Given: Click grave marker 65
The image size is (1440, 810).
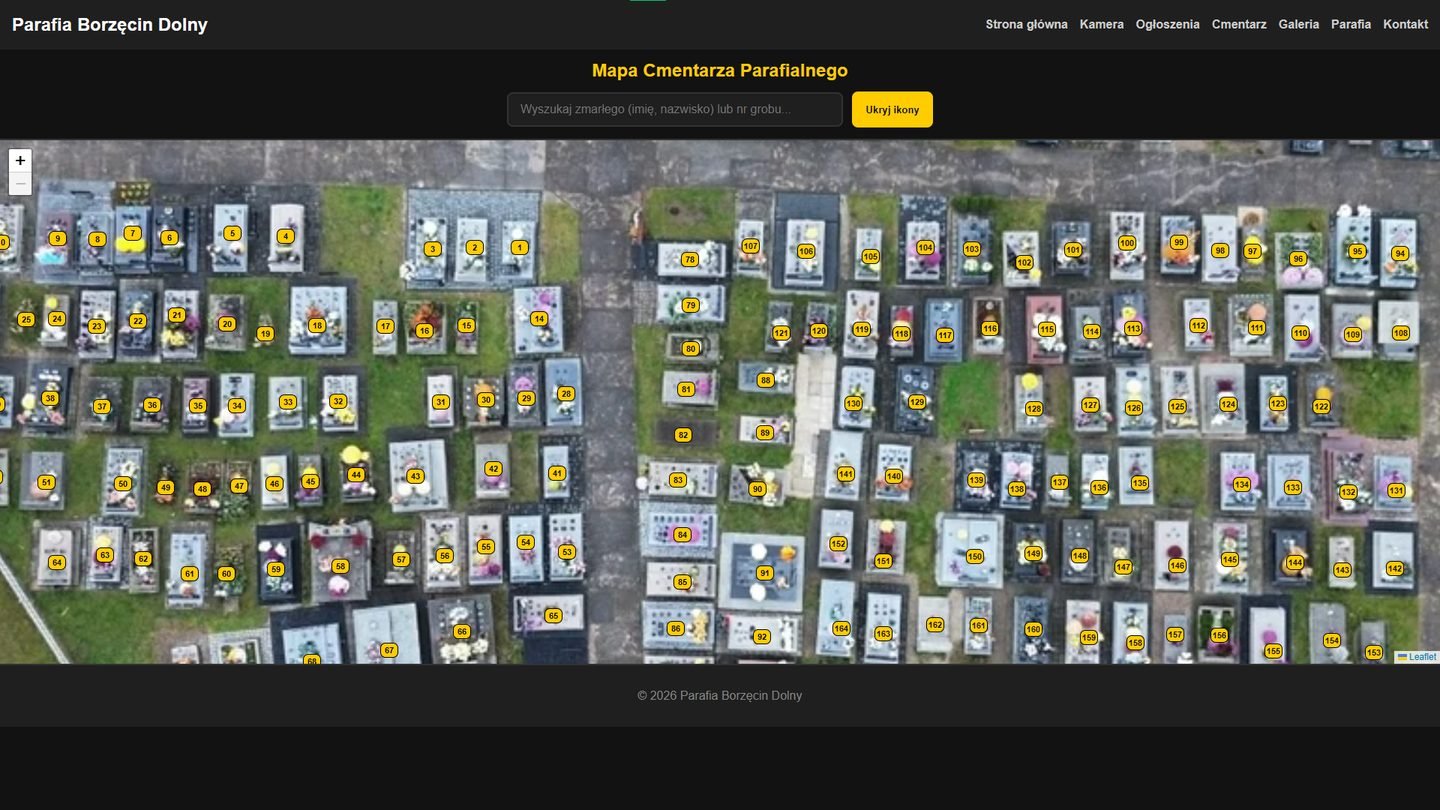Looking at the screenshot, I should pos(553,615).
